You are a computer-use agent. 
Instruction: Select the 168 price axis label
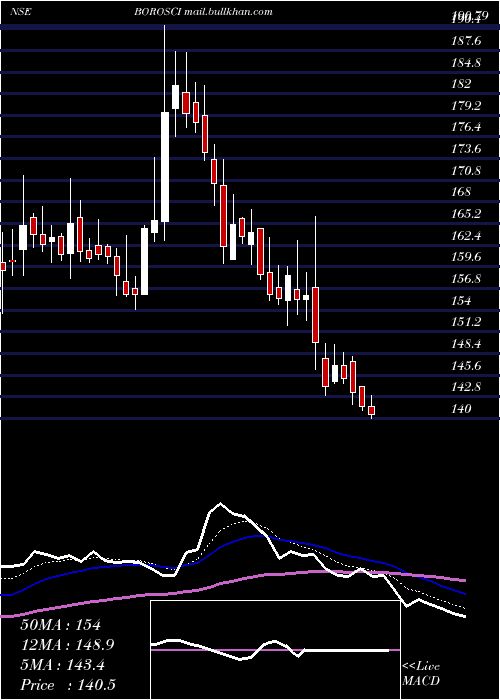(461, 192)
